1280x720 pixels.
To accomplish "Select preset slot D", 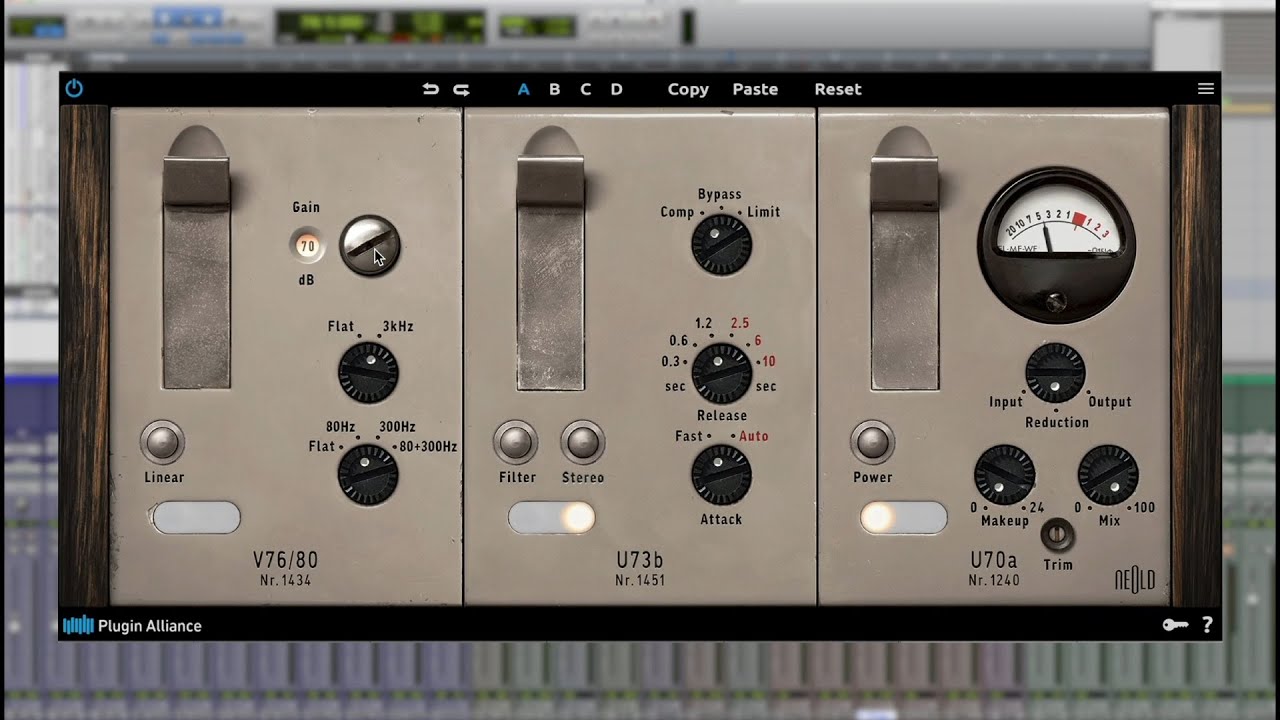I will pyautogui.click(x=616, y=89).
